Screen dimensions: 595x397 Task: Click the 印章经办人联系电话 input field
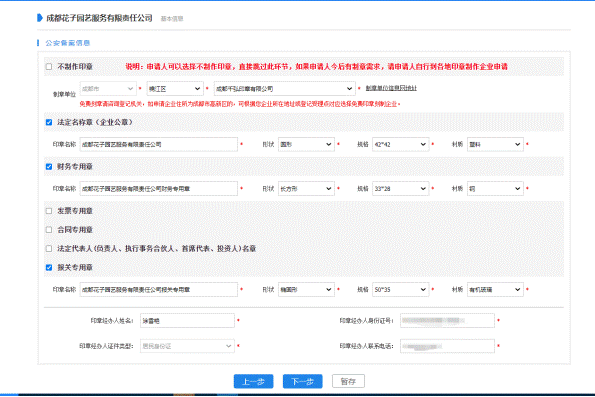pyautogui.click(x=447, y=346)
